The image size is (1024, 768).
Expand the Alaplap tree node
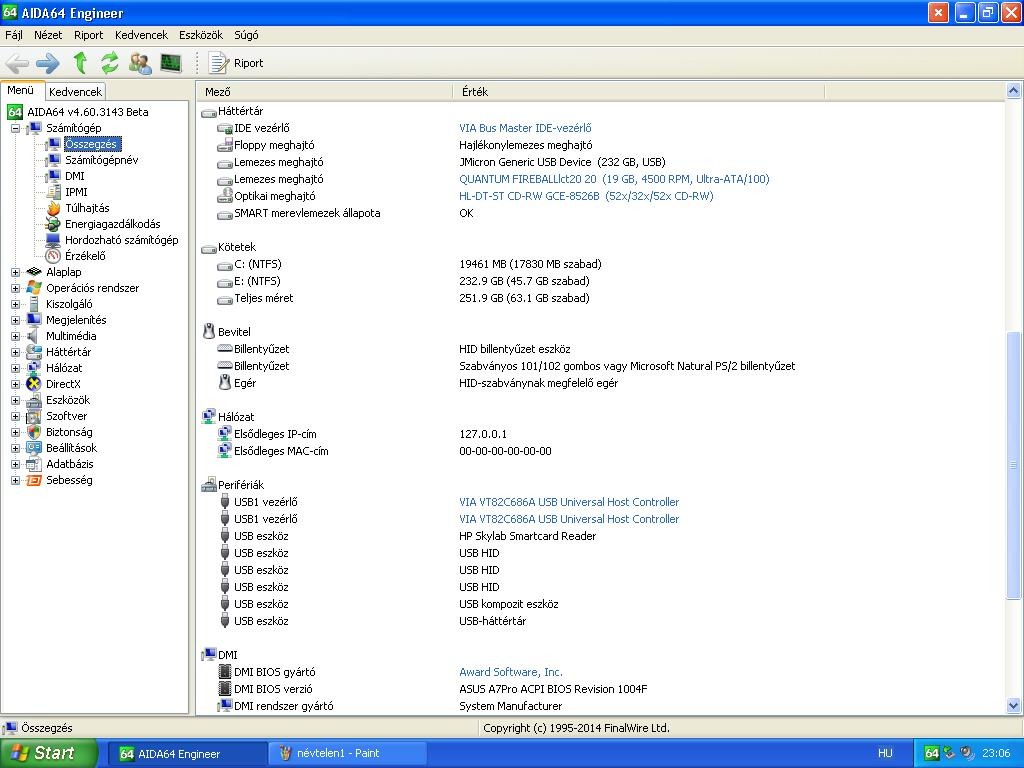pos(16,272)
